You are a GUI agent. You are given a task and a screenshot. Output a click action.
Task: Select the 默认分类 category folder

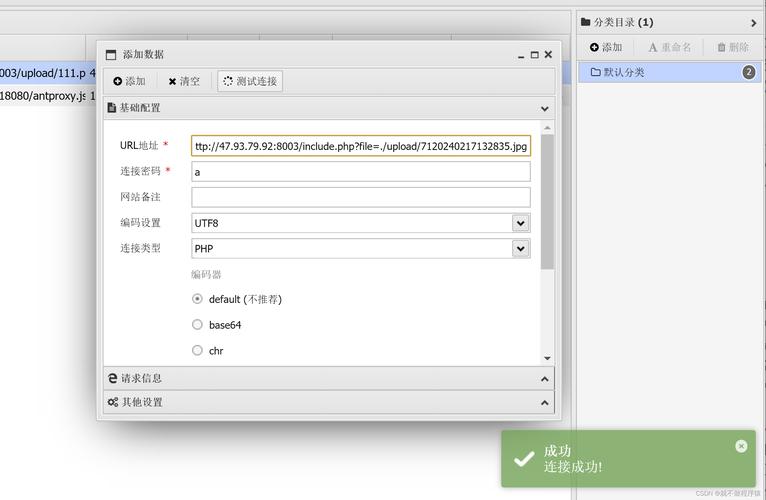click(x=669, y=72)
